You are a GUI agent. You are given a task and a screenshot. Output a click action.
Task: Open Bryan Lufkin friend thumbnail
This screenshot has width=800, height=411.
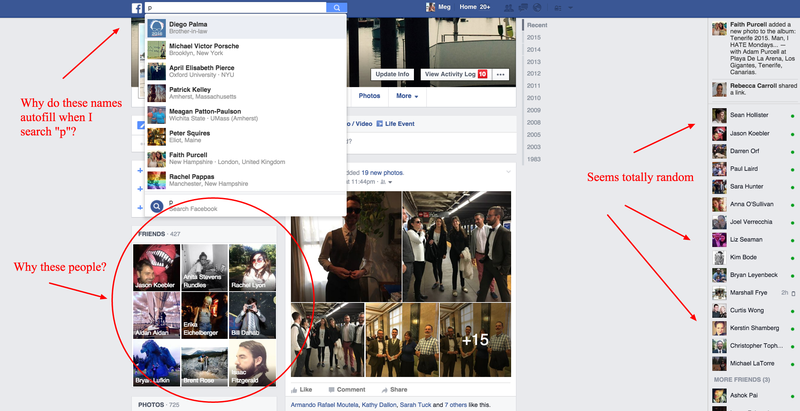point(157,363)
